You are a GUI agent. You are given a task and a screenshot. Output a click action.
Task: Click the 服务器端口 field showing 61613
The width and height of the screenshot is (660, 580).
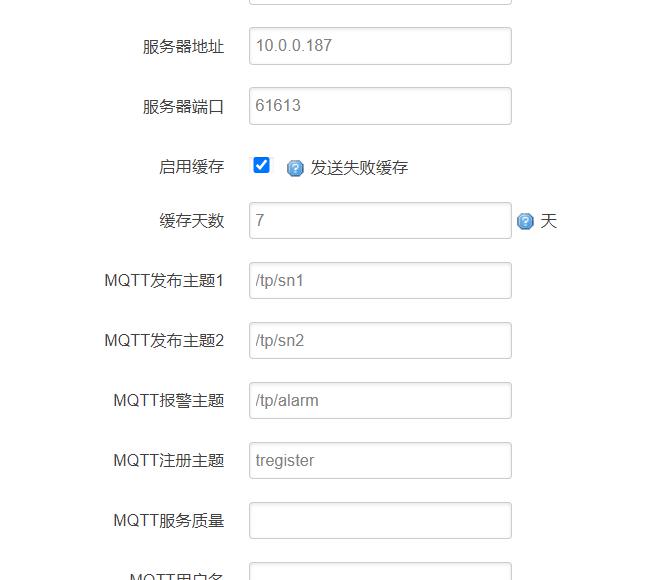(x=380, y=106)
